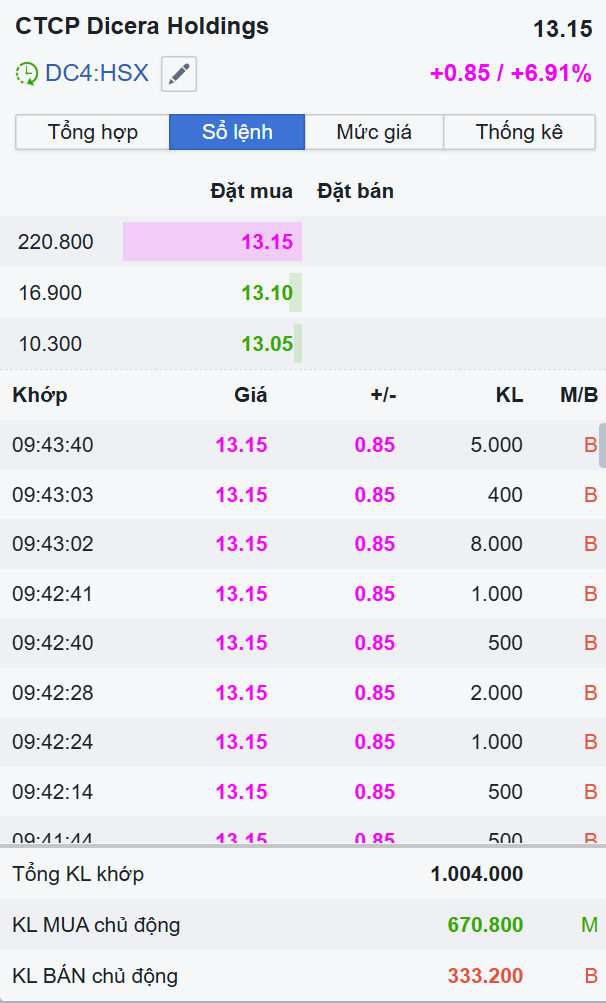This screenshot has width=606, height=1003.
Task: Click the green clock icon before DC4:HSX
Action: point(27,74)
